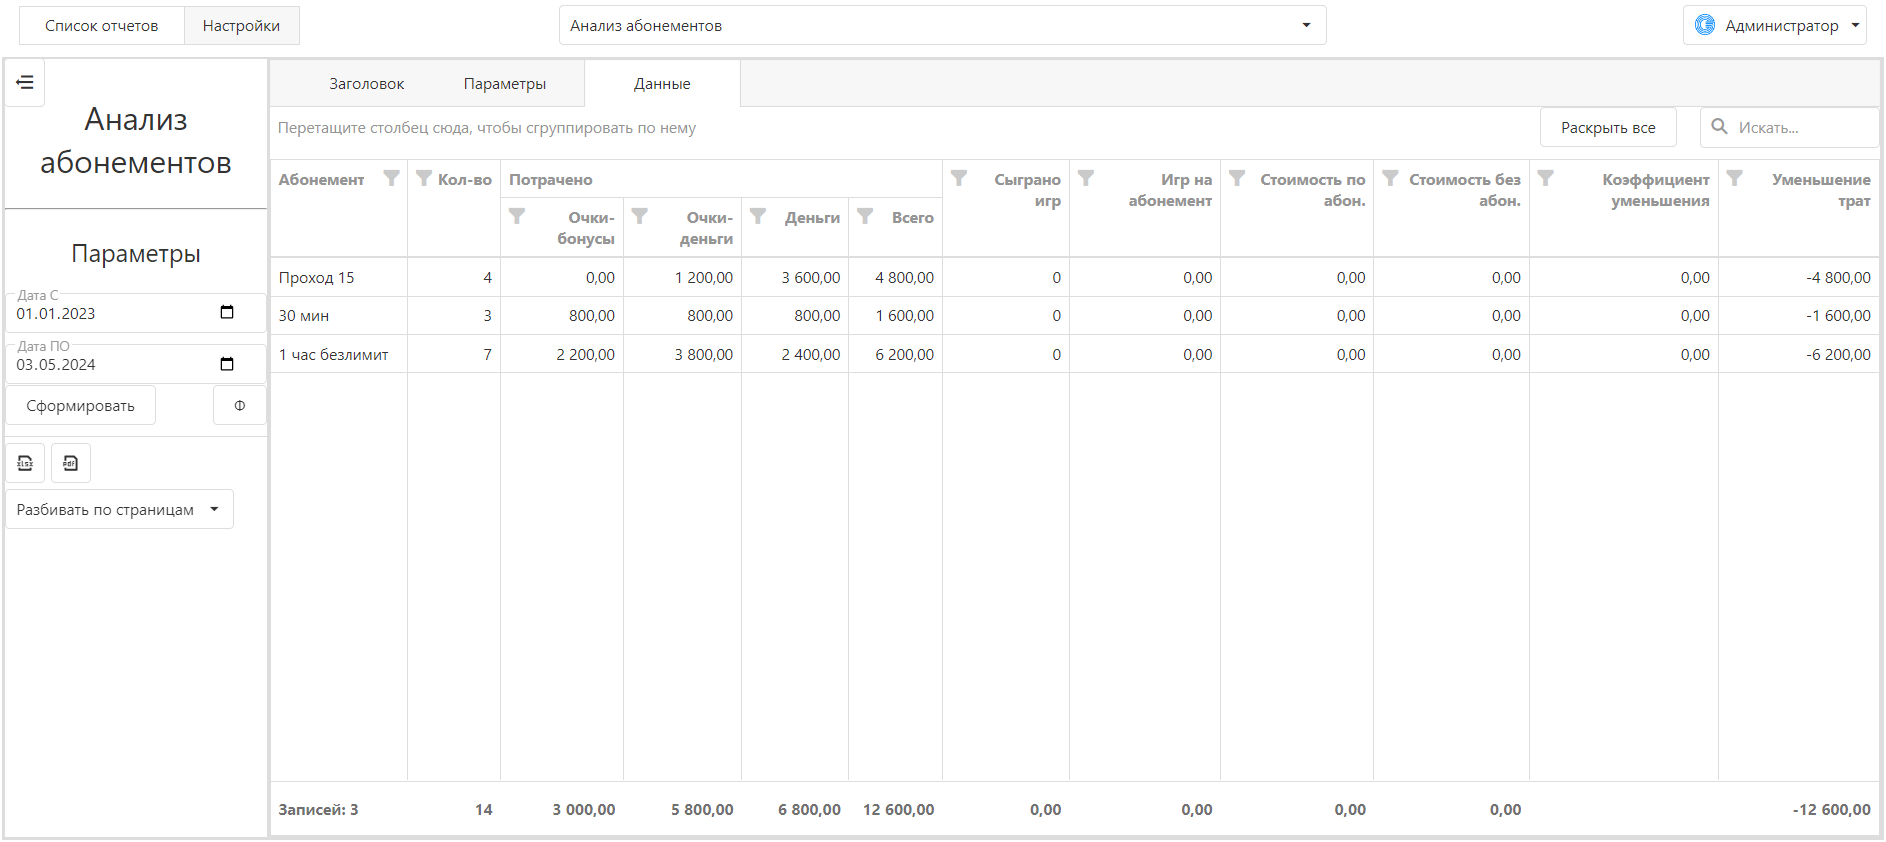1886x842 pixels.
Task: Open the calendar picker for Дата С
Action: (227, 313)
